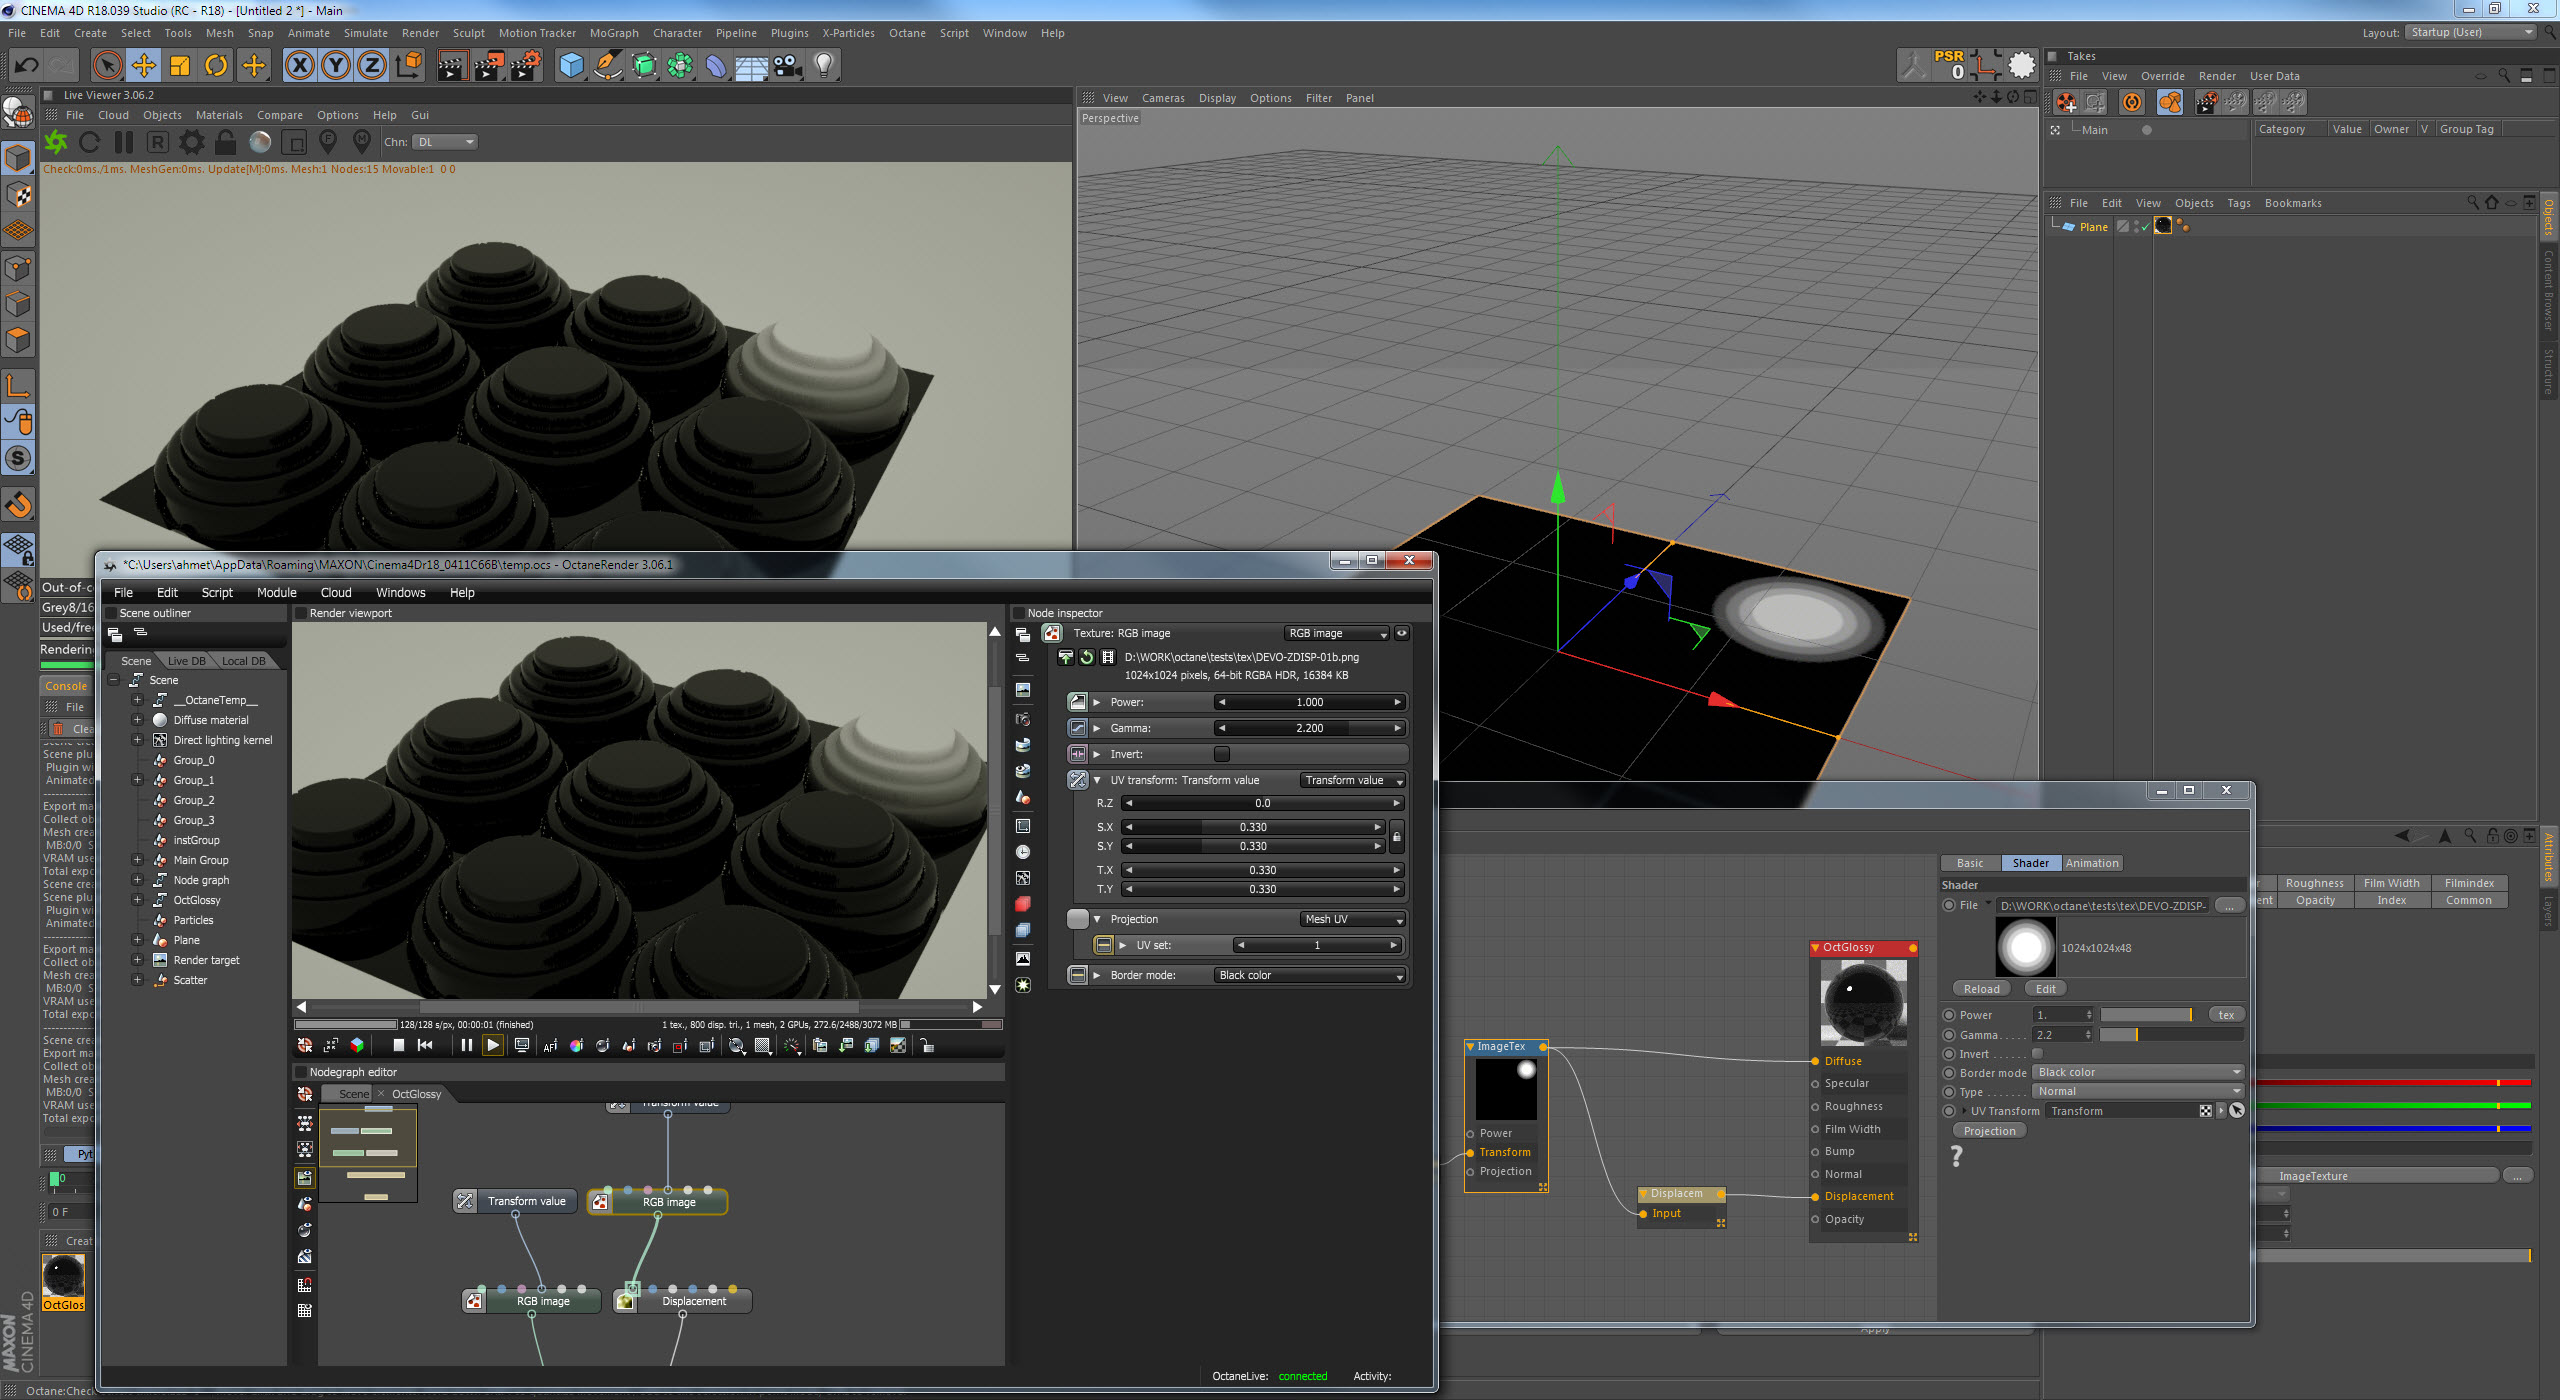The image size is (2560, 1400).
Task: Click the Live Viewer lock resolution icon
Action: pyautogui.click(x=226, y=142)
